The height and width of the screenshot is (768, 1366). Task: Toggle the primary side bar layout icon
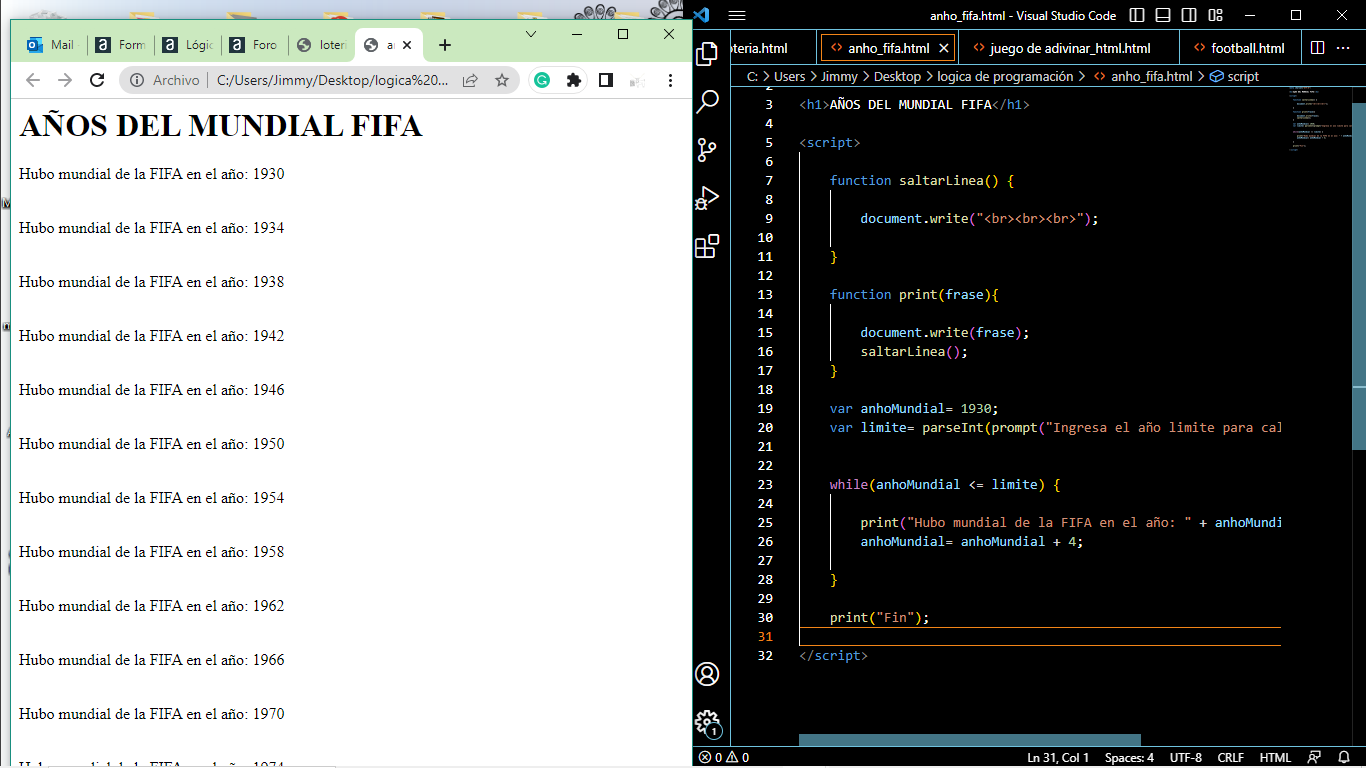click(1137, 15)
